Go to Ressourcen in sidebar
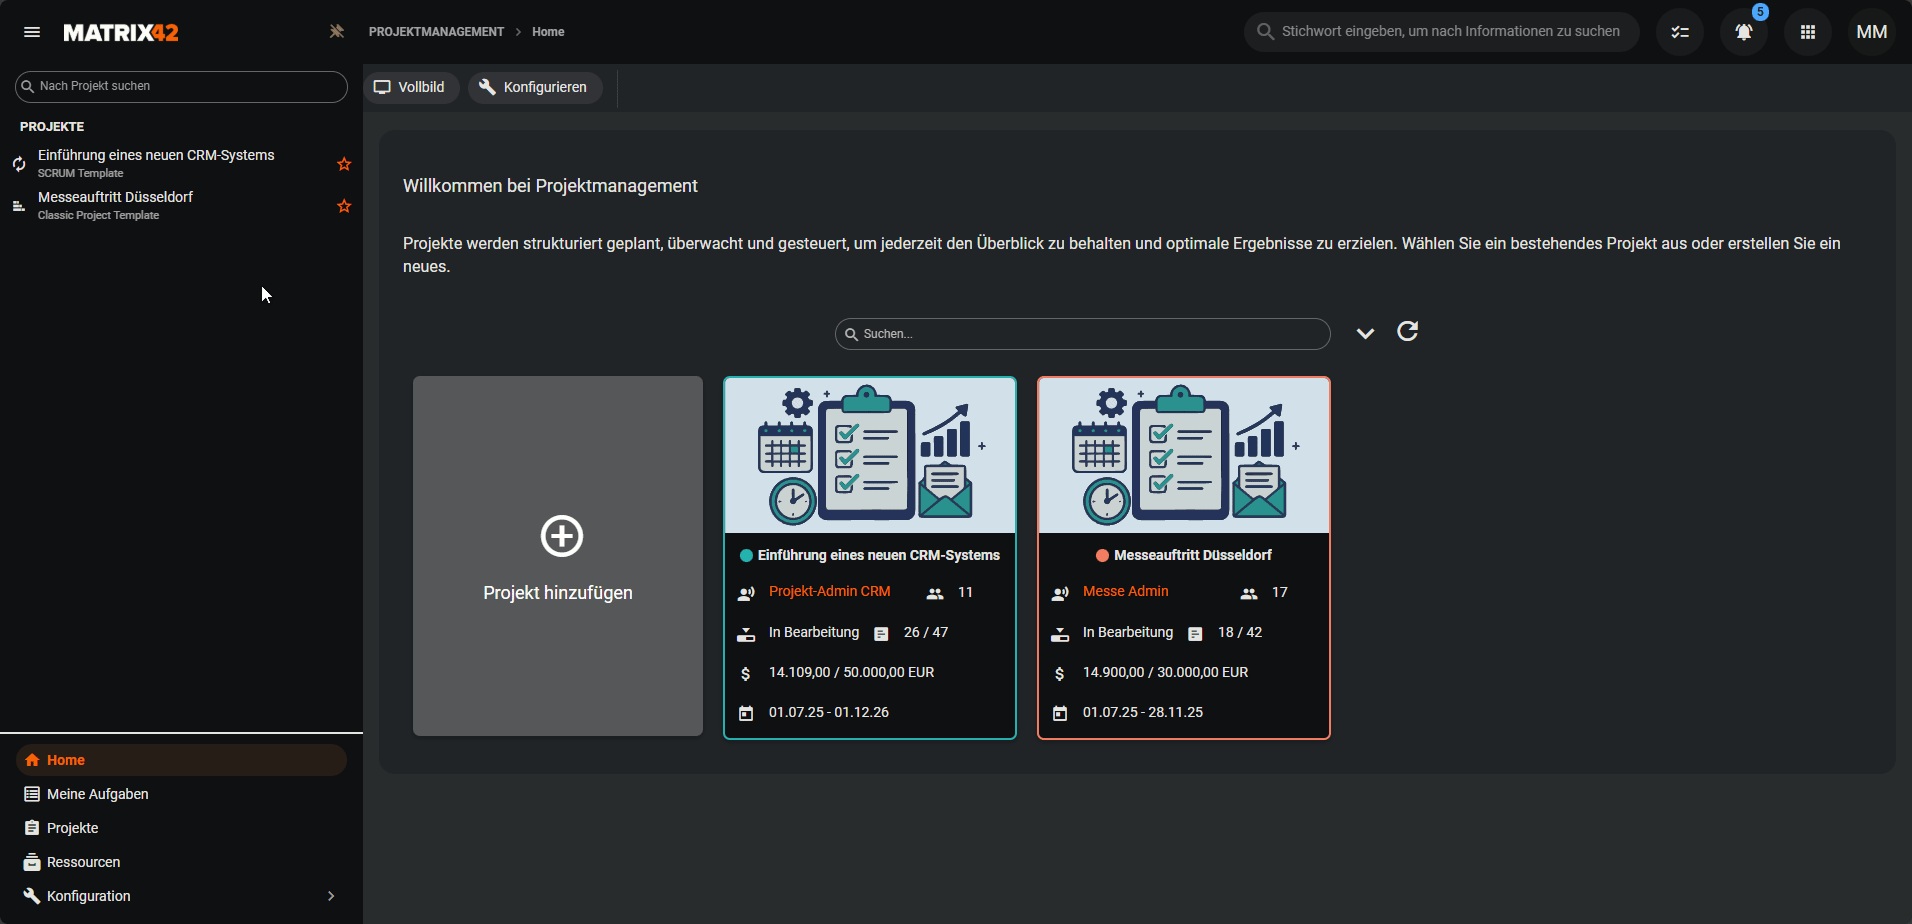1912x924 pixels. click(83, 862)
